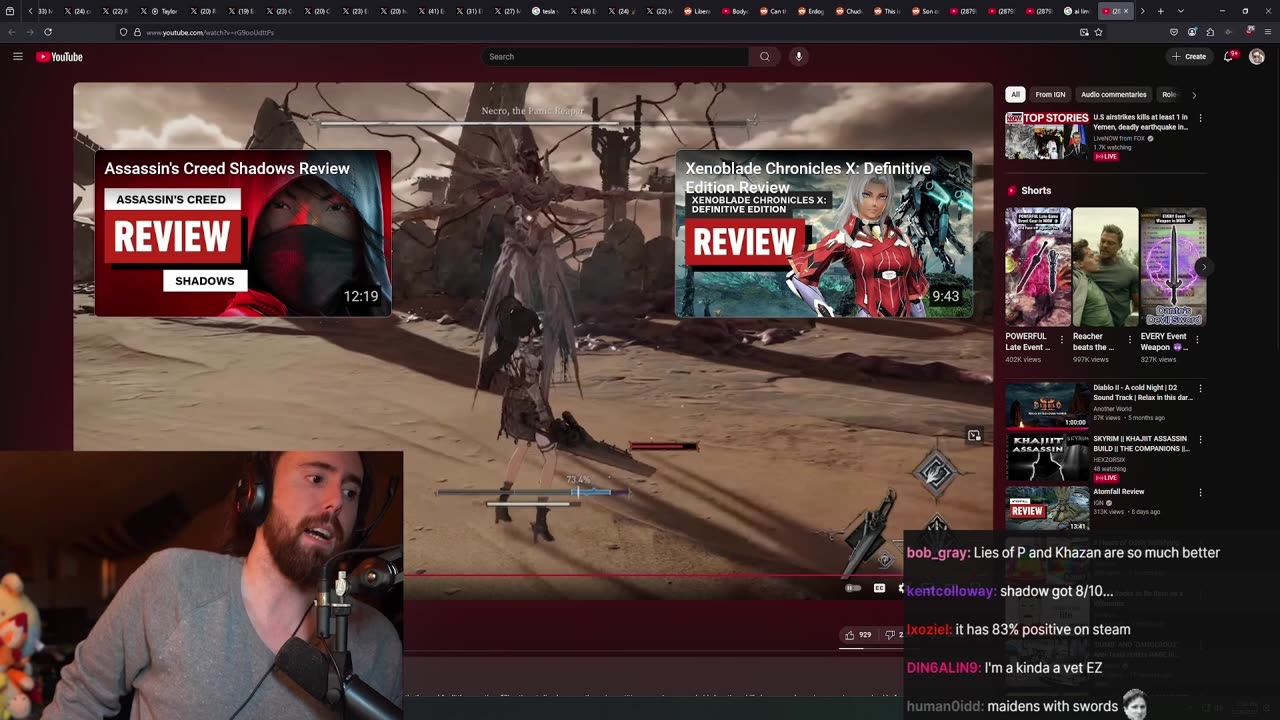Open the browser application menu icon
Screen dimensions: 1280x720
point(1270,32)
